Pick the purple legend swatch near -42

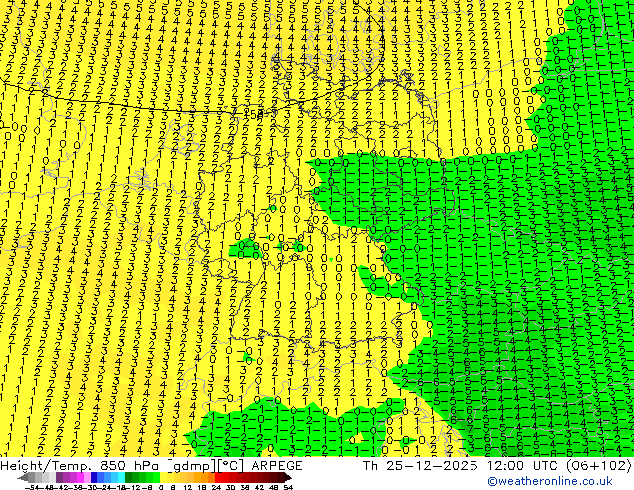[59, 477]
